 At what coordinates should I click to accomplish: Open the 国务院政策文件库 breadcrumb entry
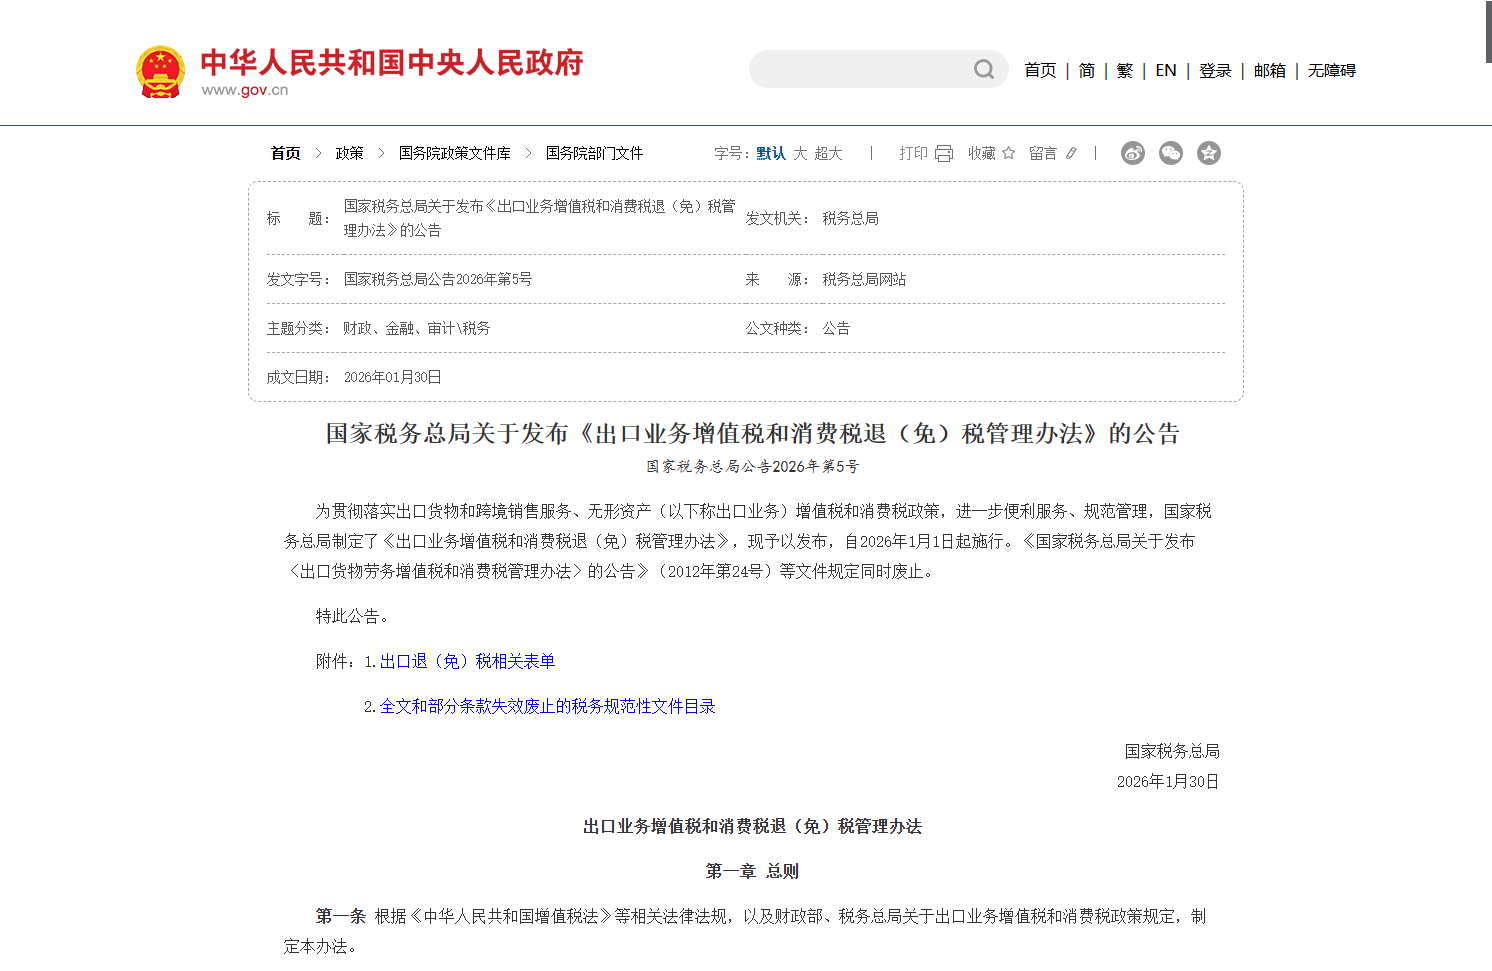(x=452, y=153)
